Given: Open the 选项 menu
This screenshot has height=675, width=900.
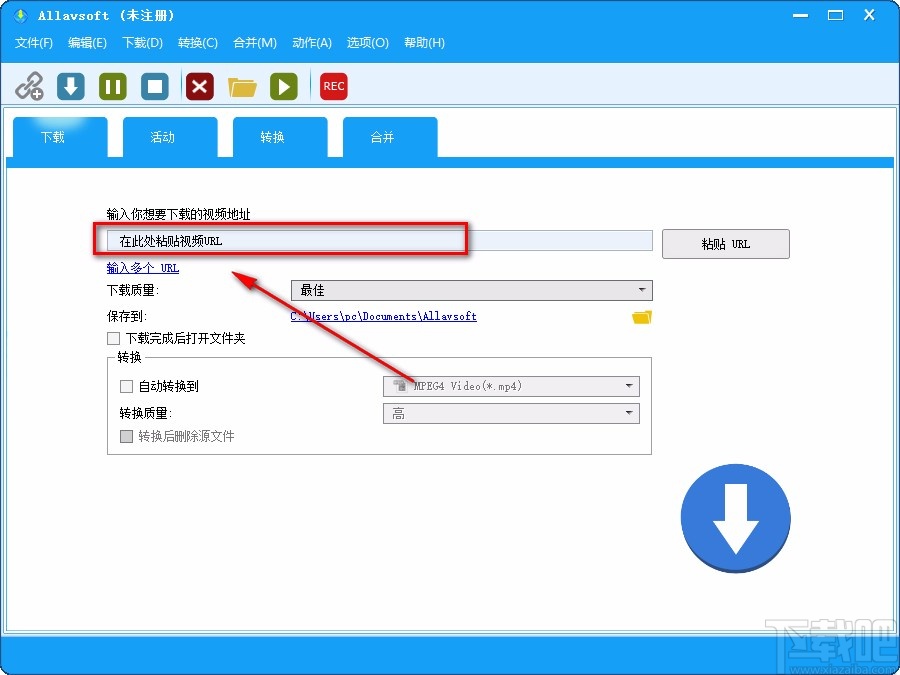Looking at the screenshot, I should click(x=366, y=43).
